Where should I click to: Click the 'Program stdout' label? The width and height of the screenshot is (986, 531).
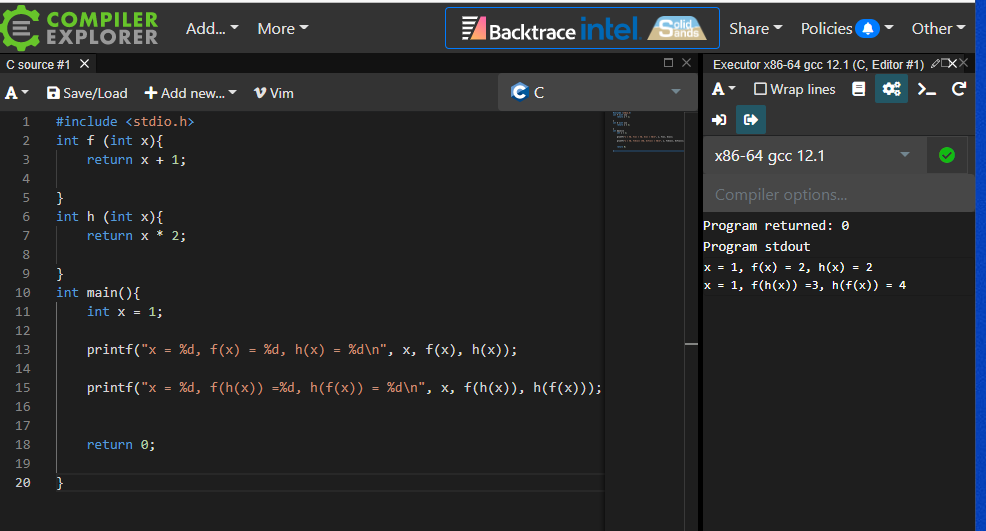click(x=756, y=247)
